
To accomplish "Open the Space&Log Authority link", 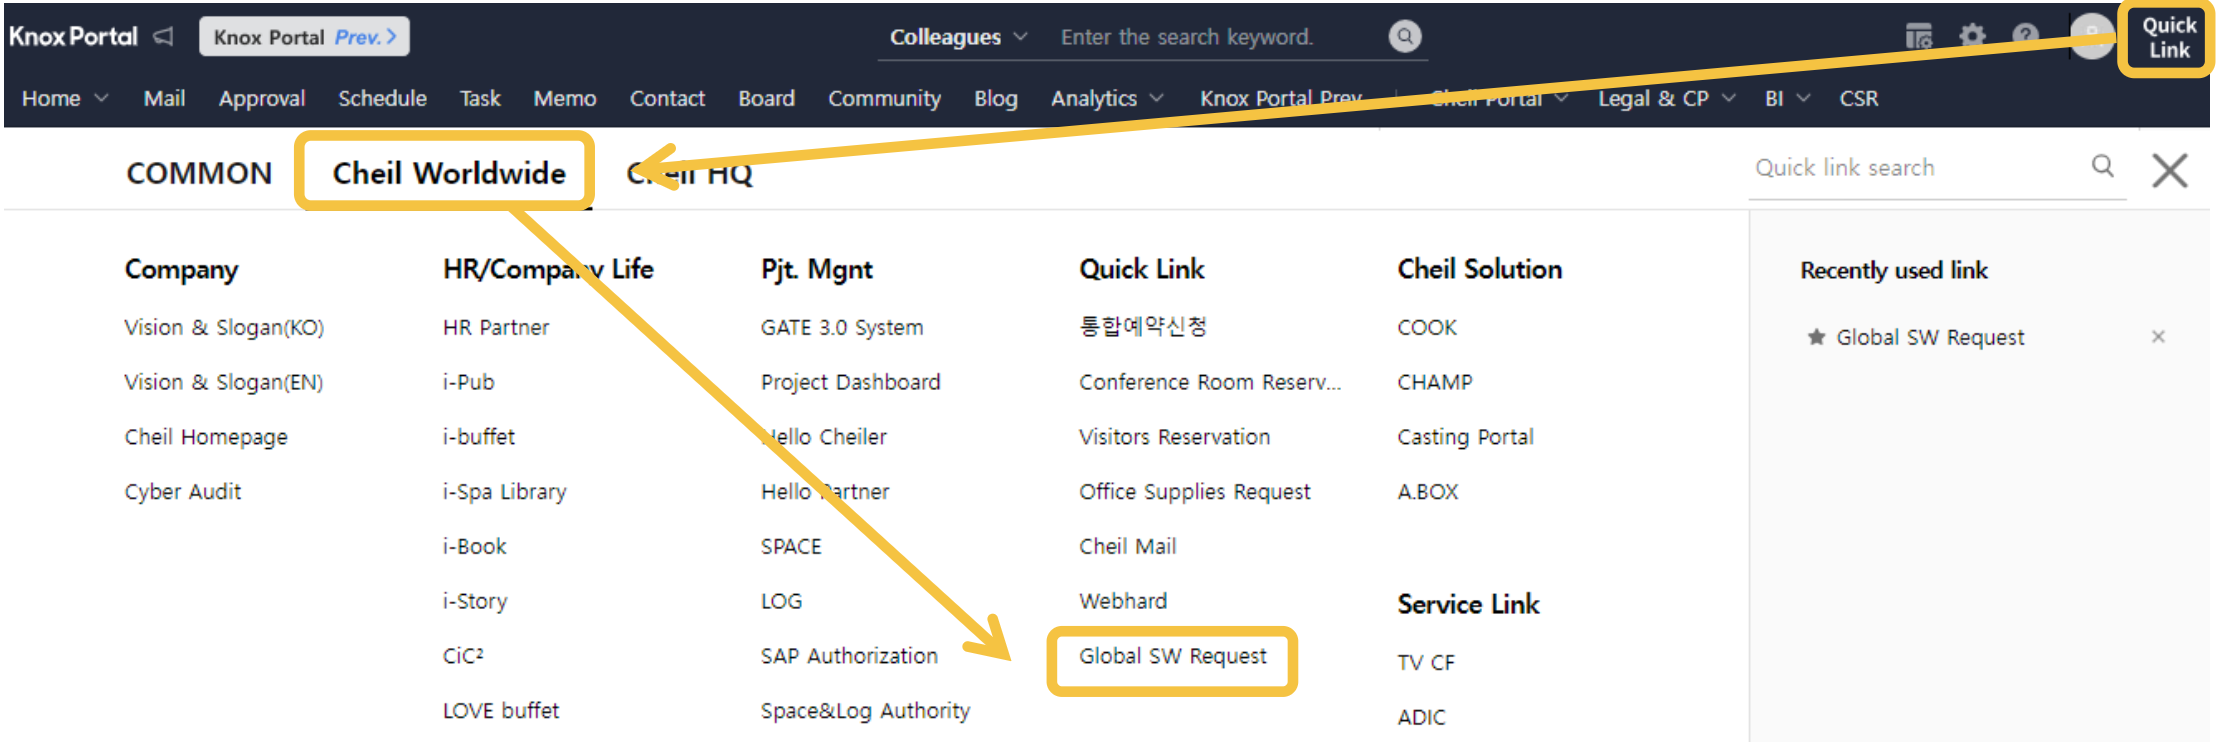I will pos(865,711).
